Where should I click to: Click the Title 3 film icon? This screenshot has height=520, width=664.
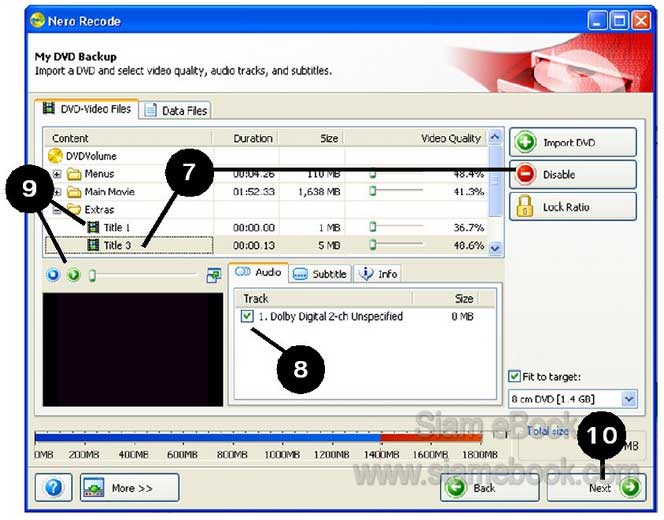coord(93,245)
